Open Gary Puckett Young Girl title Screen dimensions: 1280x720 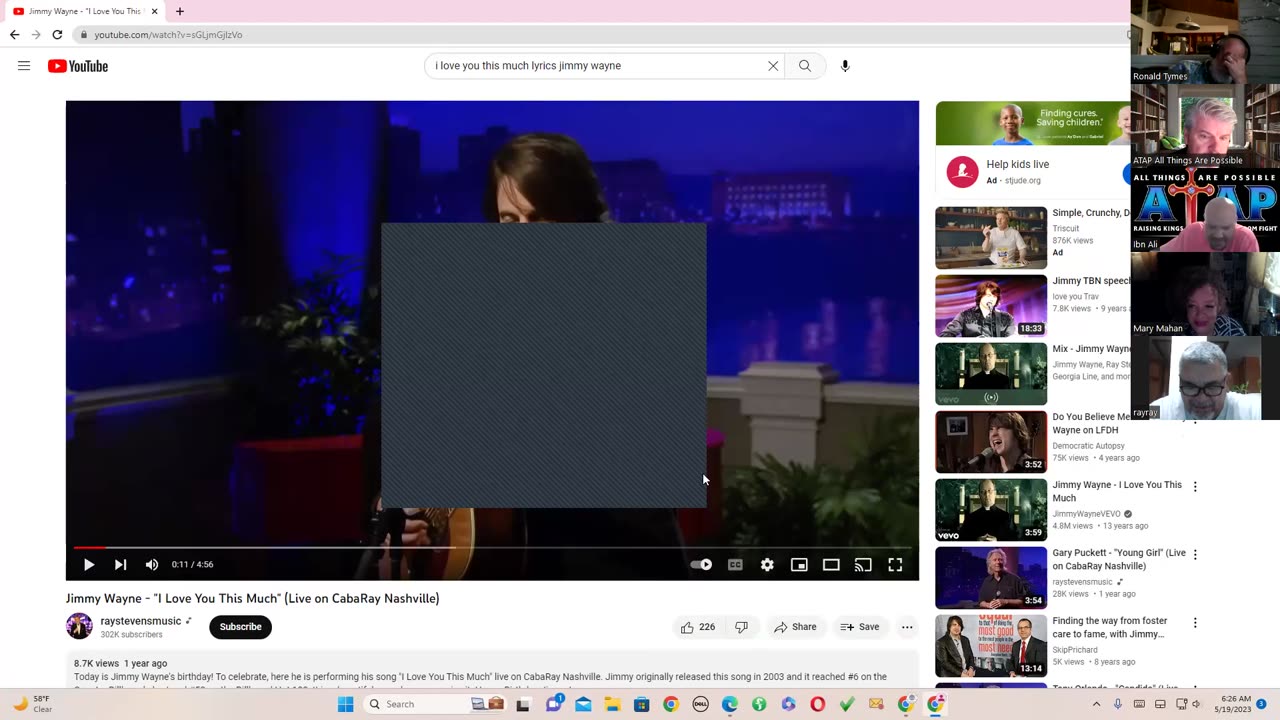(1119, 559)
